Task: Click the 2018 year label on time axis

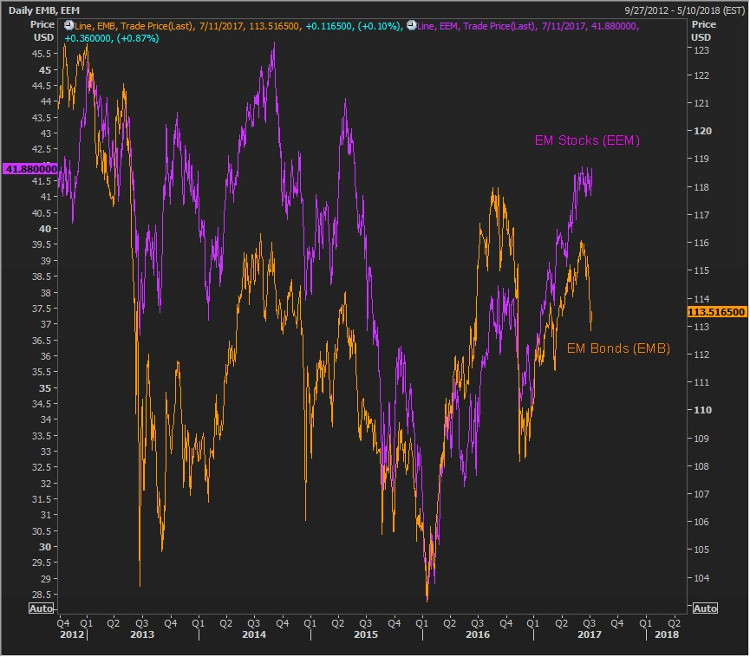Action: tap(668, 634)
